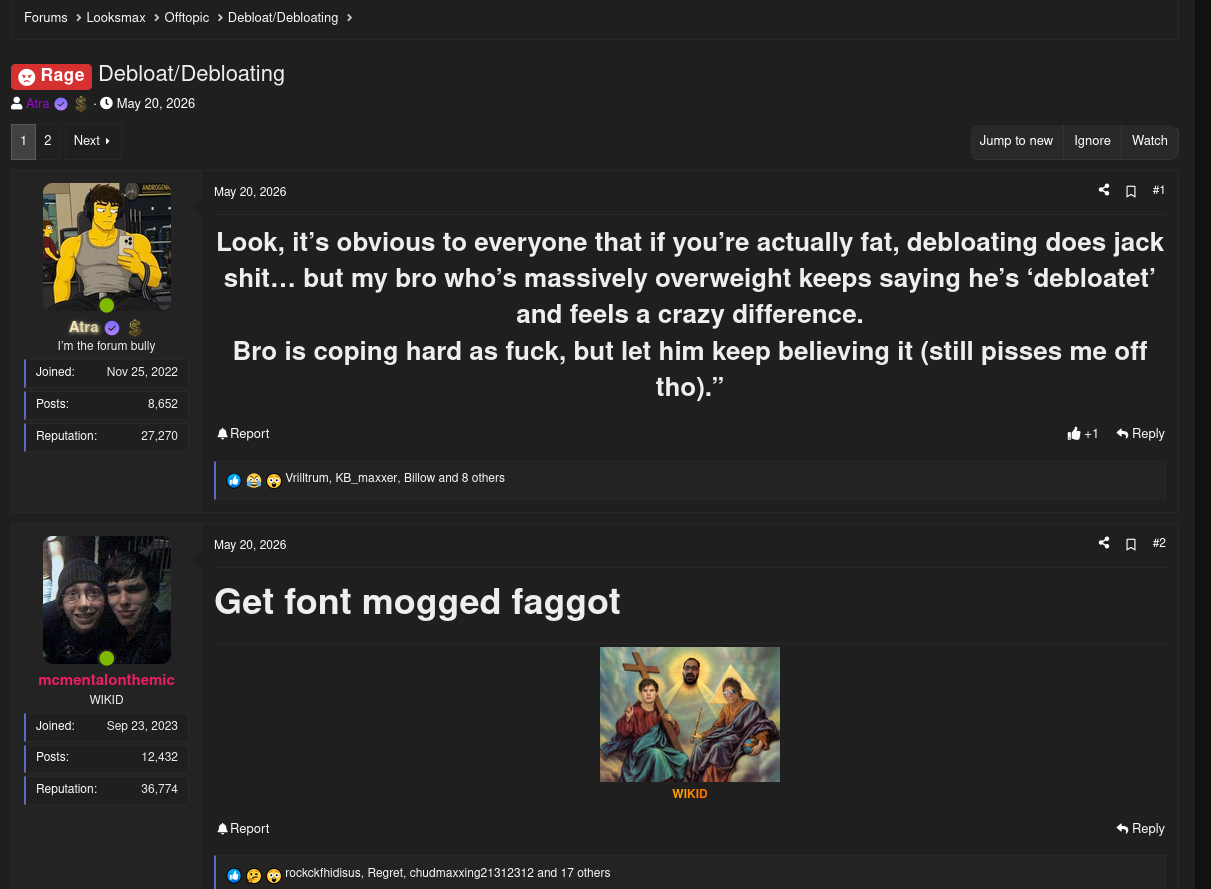The width and height of the screenshot is (1211, 889).
Task: Click the shocked reaction icon on post #1
Action: 274,480
